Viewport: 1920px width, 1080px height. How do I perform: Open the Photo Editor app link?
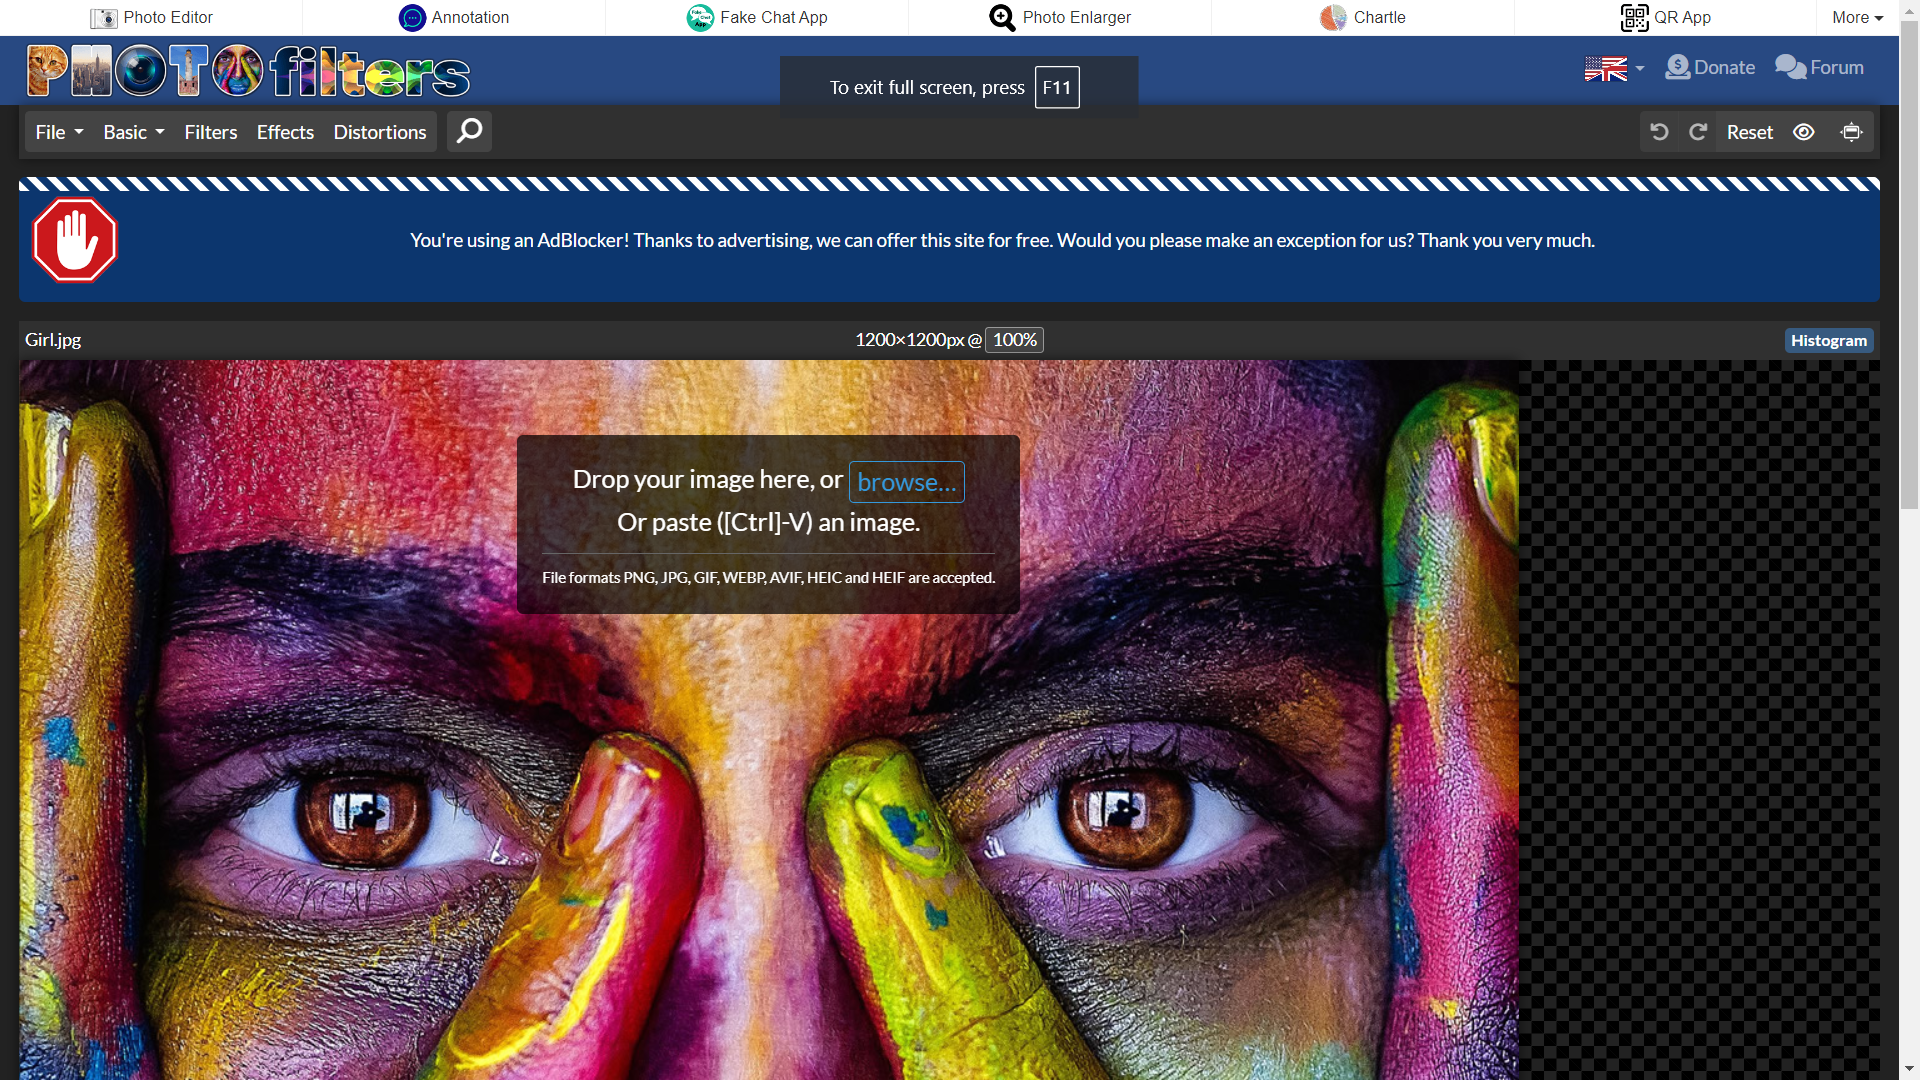(151, 17)
